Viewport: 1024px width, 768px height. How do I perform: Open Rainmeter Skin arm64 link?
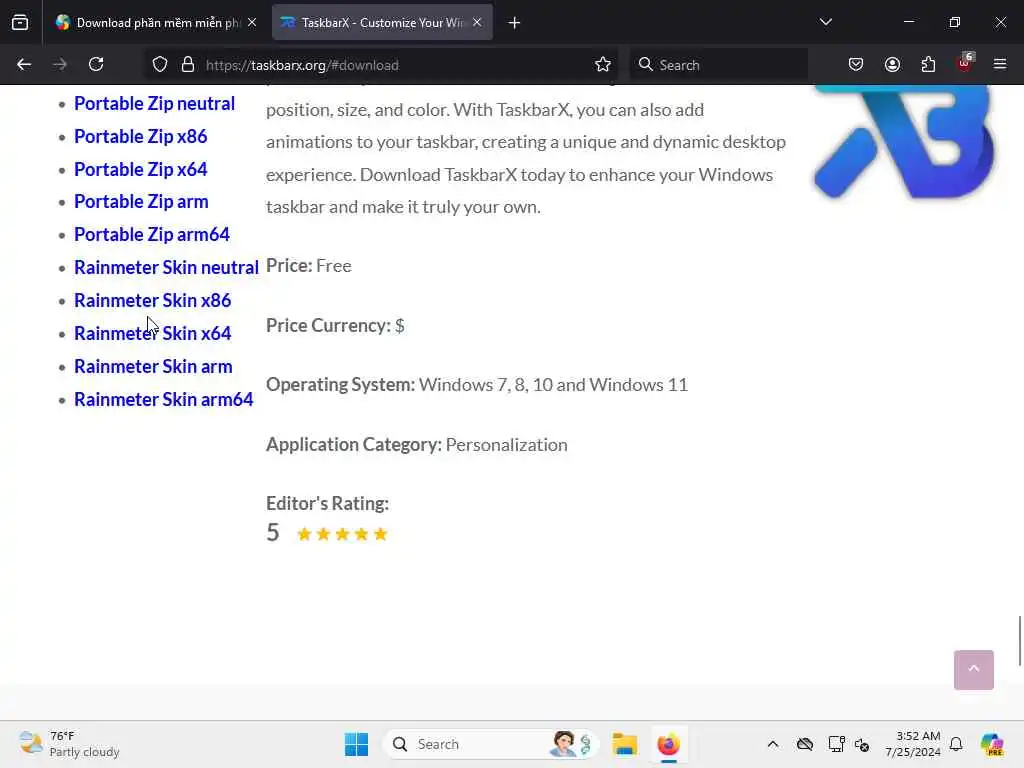coord(163,400)
